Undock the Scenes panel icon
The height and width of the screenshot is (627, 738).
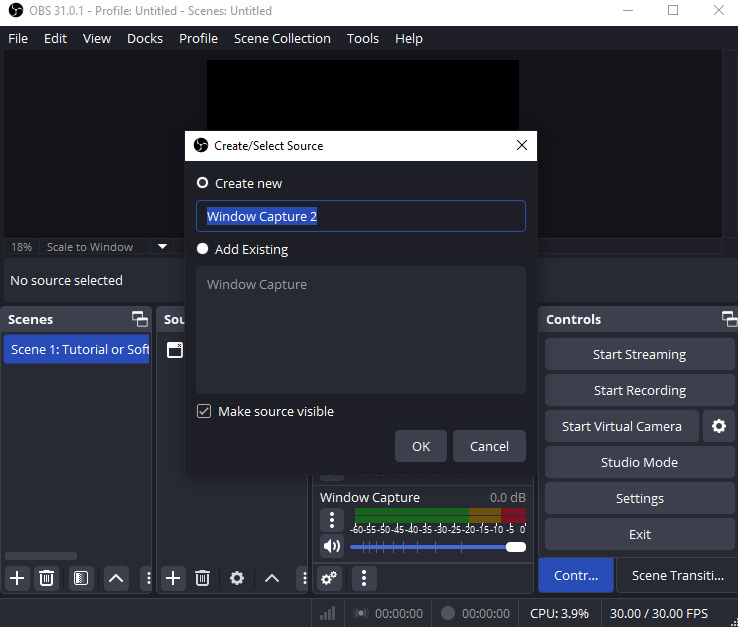coord(140,319)
